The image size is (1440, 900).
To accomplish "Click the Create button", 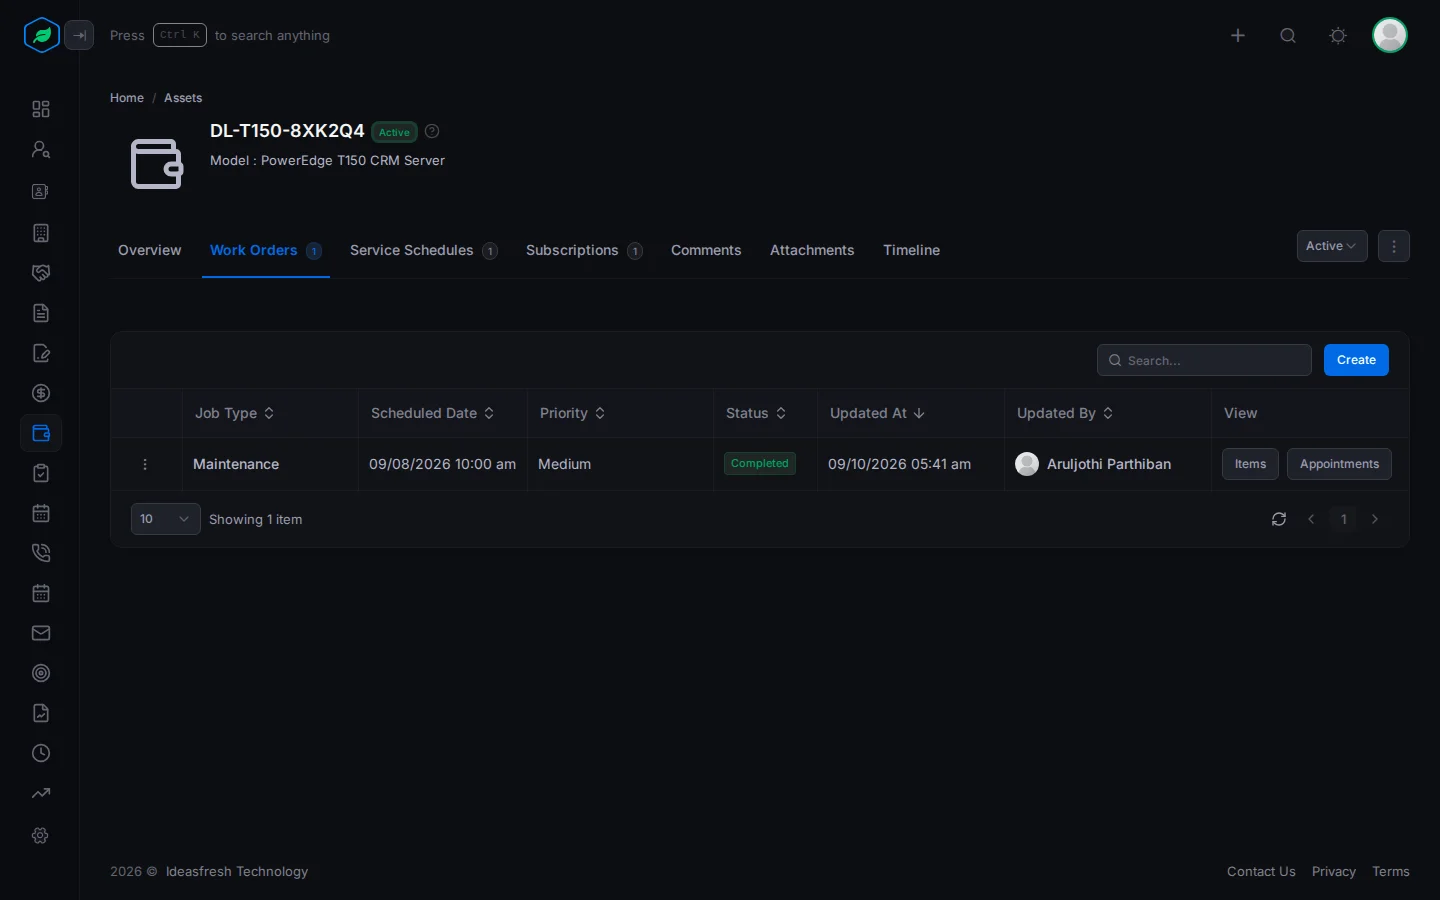I will 1356,360.
